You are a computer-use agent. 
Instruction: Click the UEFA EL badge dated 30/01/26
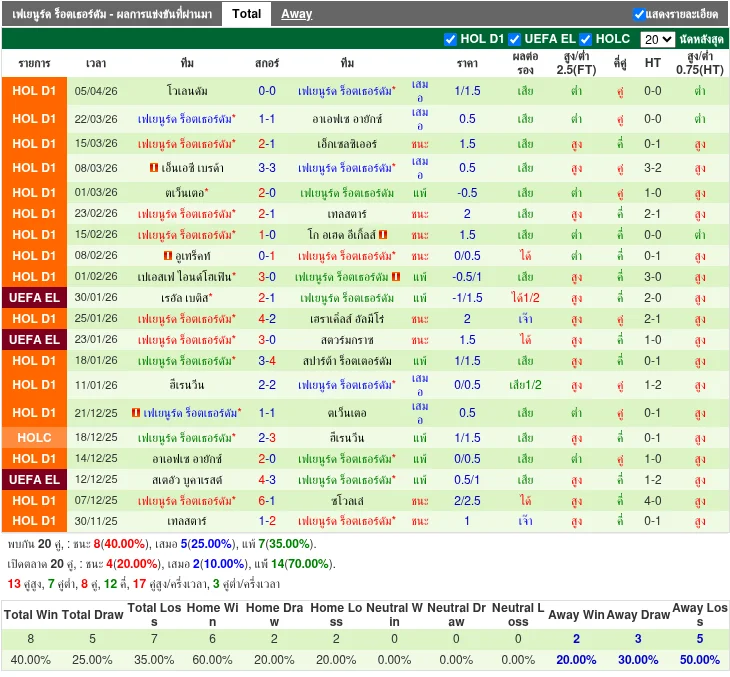coord(34,298)
